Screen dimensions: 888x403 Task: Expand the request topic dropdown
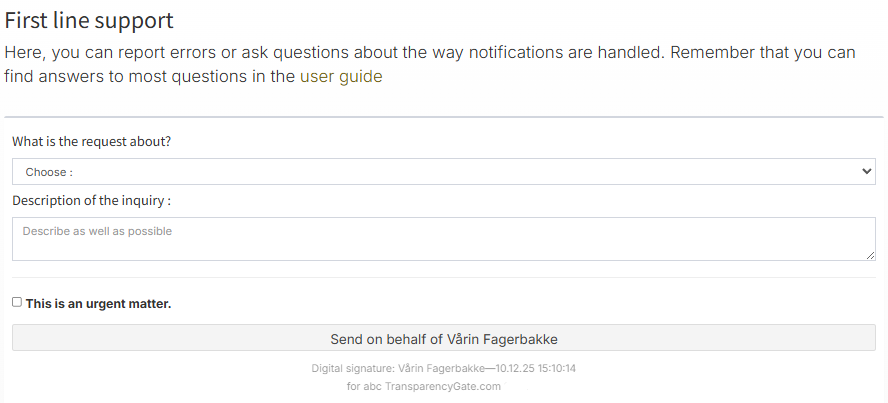(x=443, y=172)
